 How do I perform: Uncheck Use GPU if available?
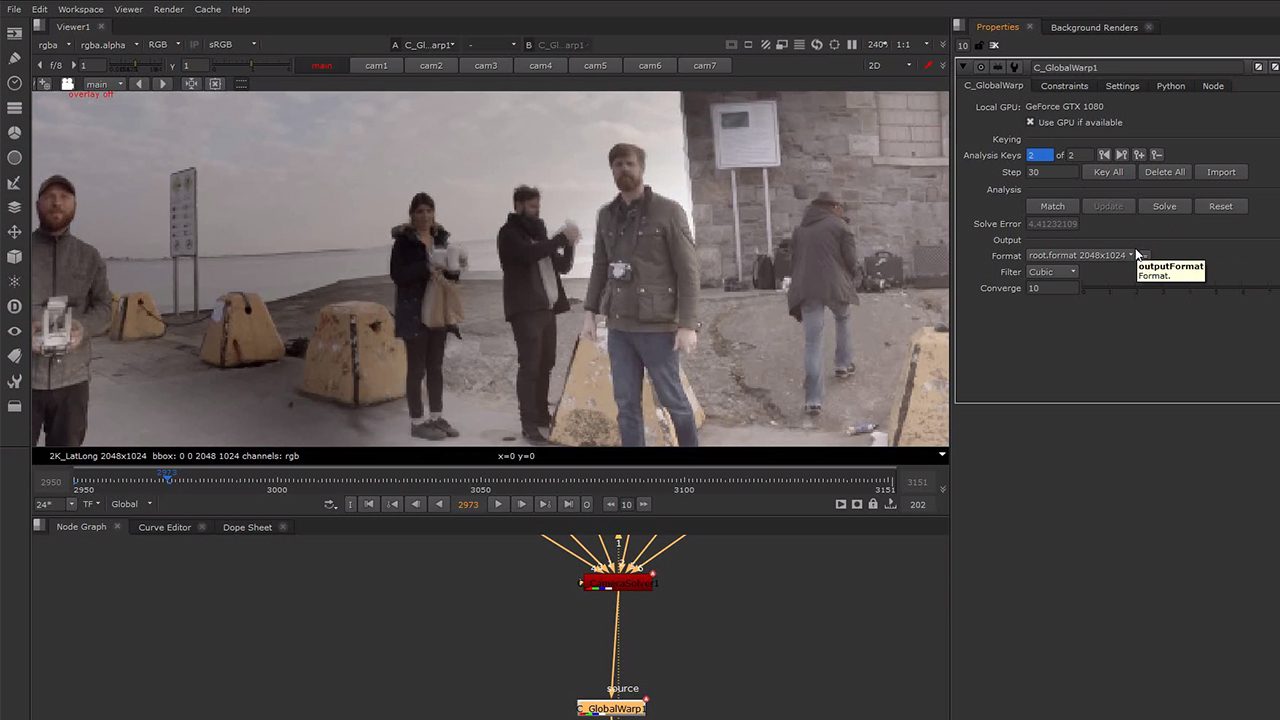click(1030, 122)
